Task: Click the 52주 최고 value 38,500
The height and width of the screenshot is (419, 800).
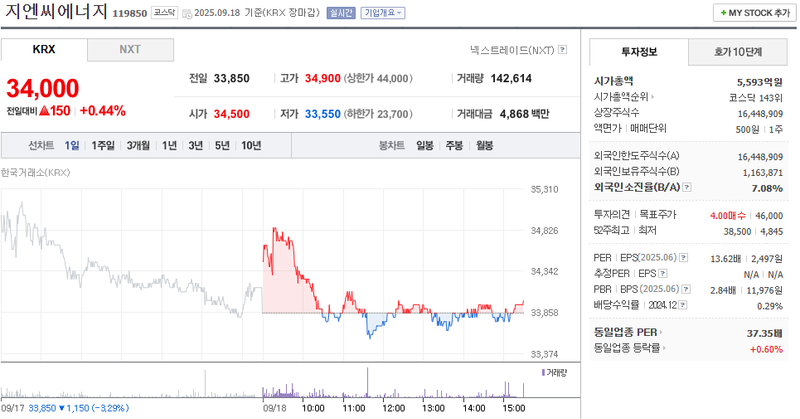Action: coord(737,232)
